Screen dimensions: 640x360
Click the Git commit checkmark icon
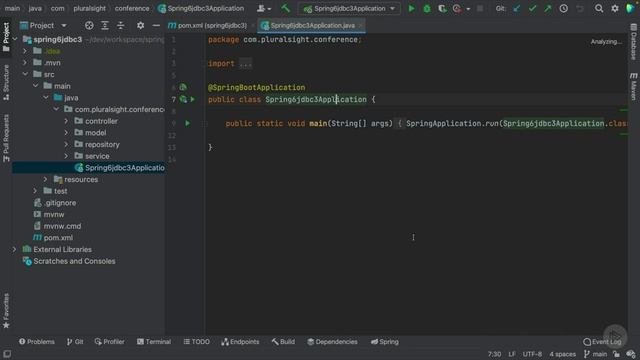[532, 9]
